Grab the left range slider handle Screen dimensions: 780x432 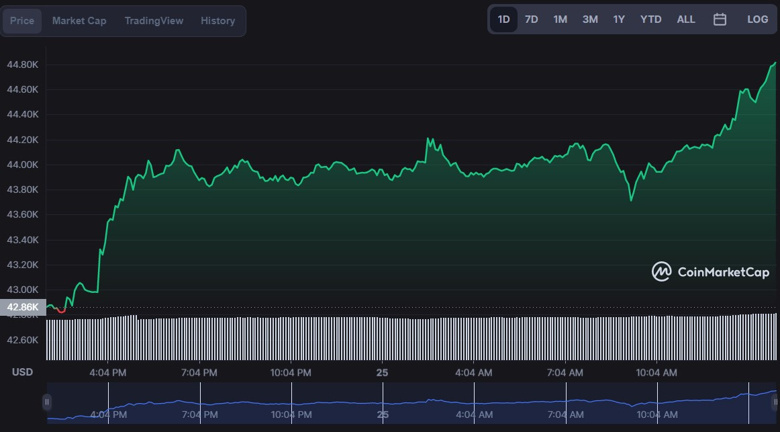(47, 402)
